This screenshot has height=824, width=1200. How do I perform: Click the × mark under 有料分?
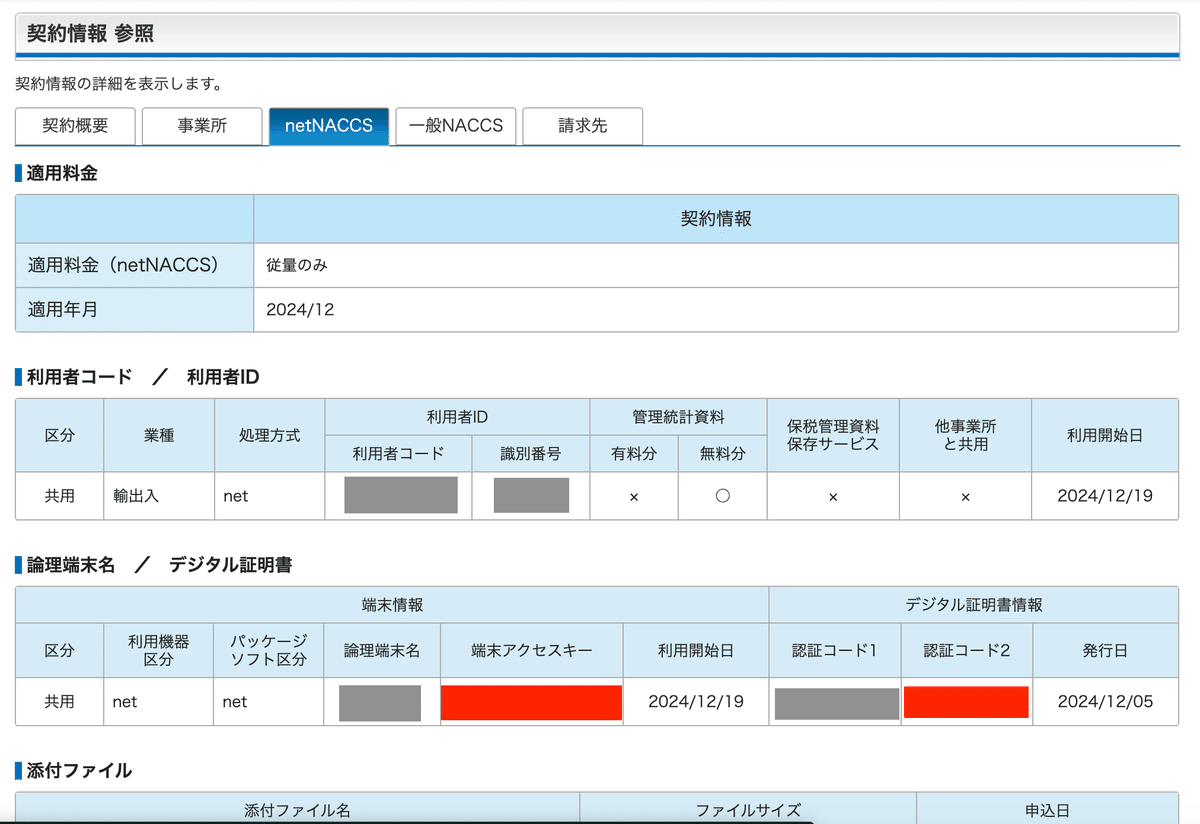coord(634,495)
